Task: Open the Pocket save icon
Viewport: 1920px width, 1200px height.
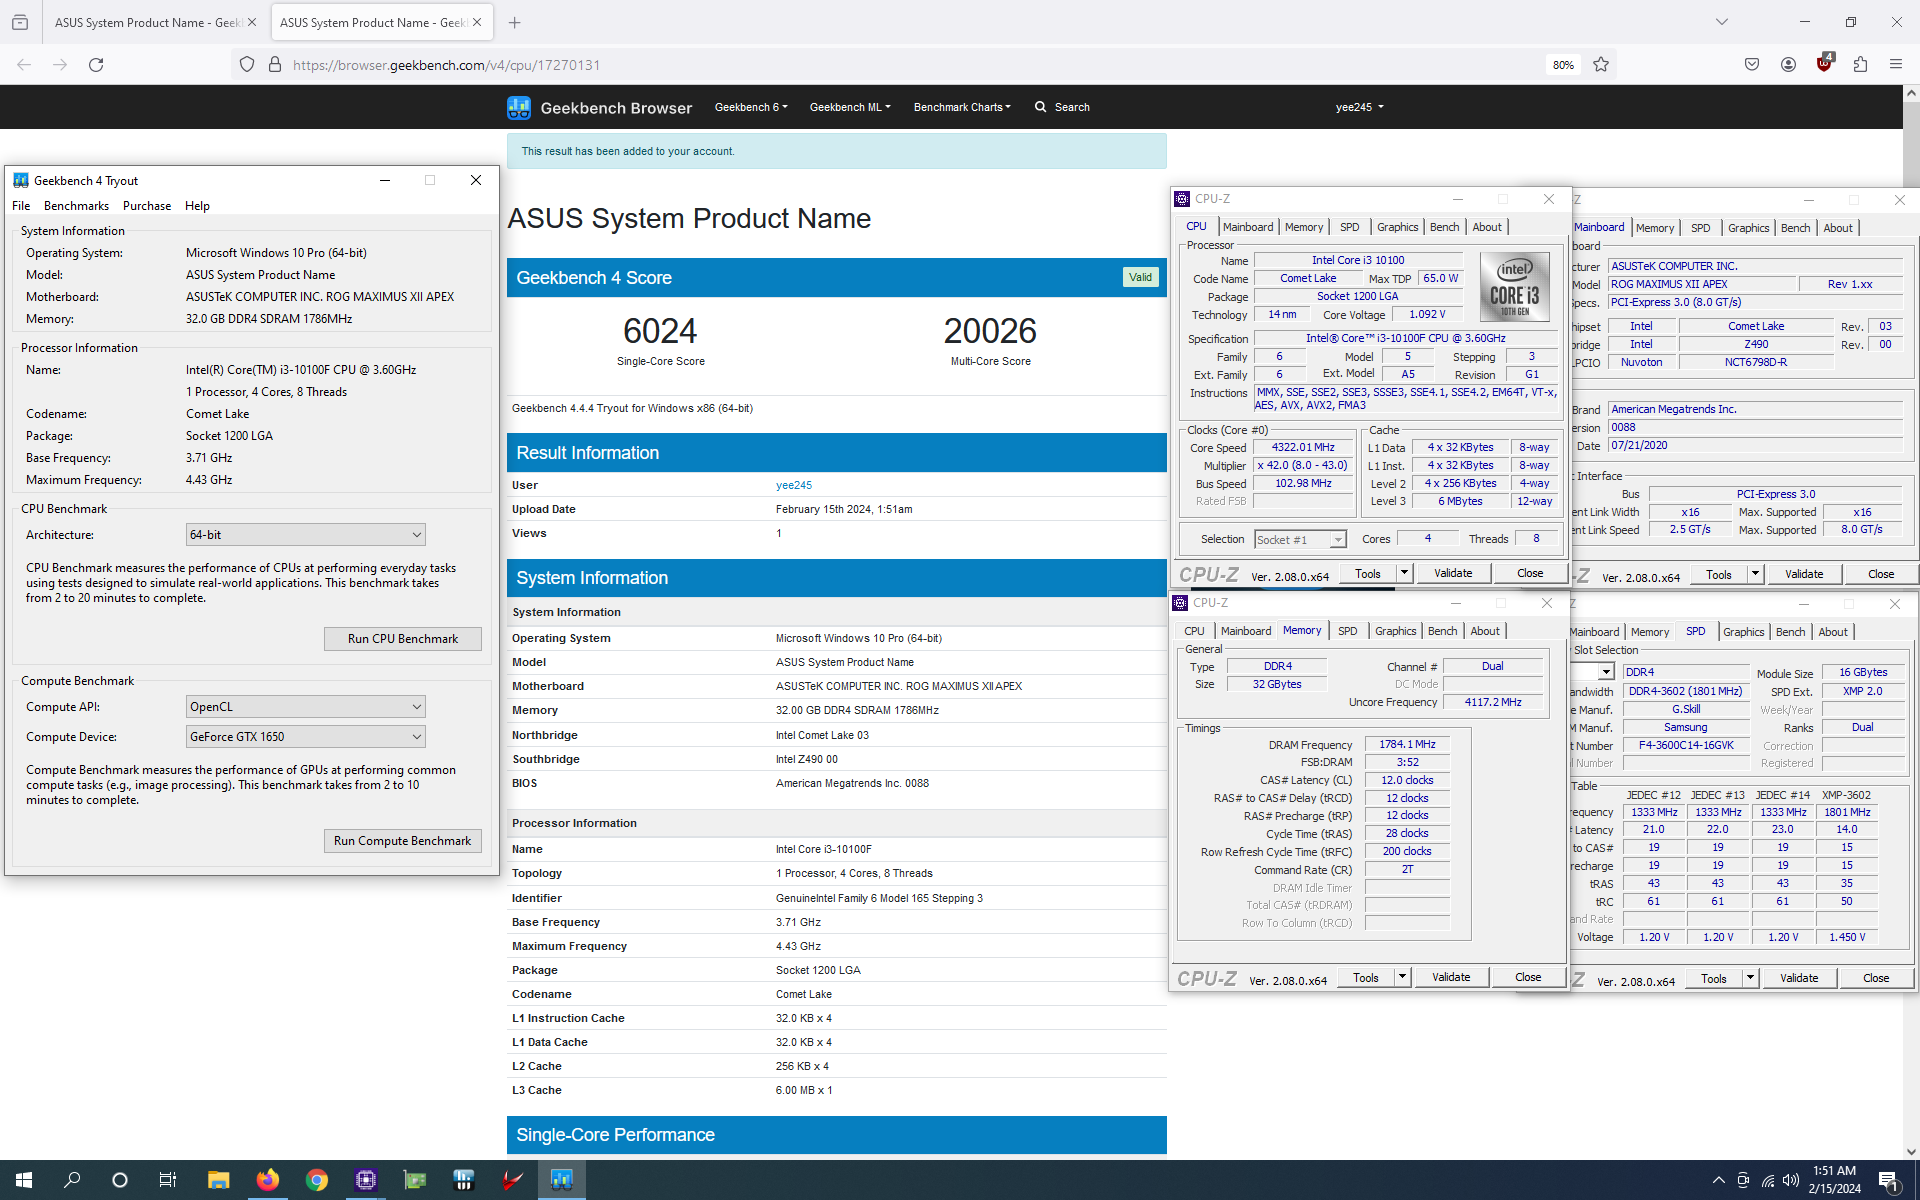Action: point(1752,65)
